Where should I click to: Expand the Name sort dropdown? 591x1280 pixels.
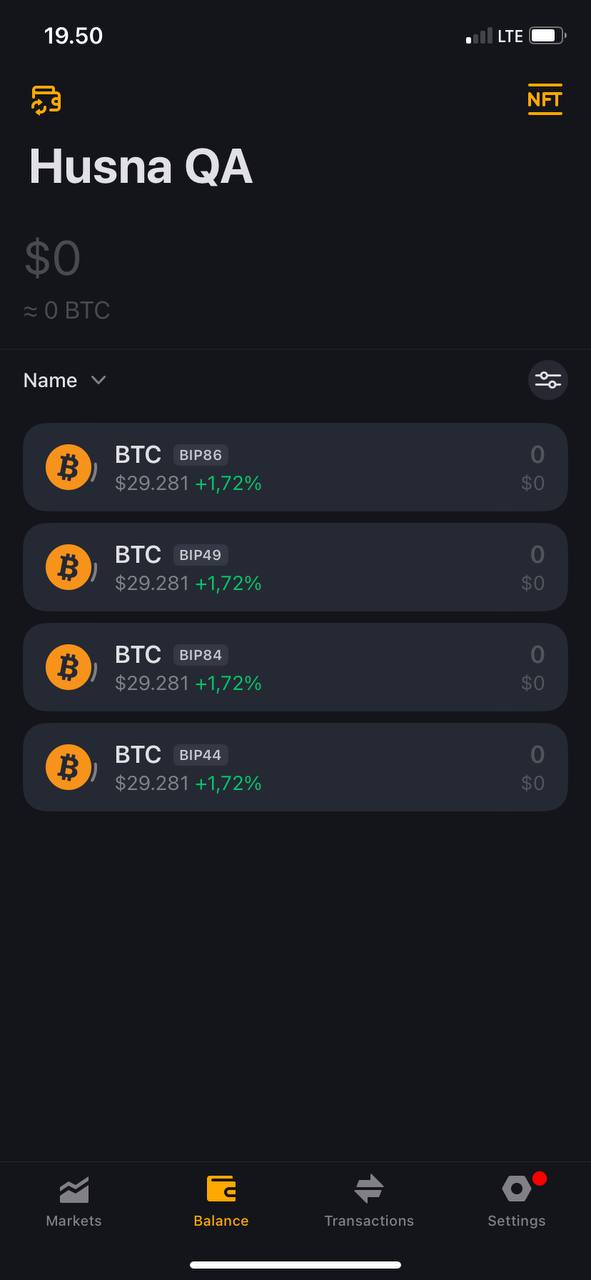coord(65,380)
